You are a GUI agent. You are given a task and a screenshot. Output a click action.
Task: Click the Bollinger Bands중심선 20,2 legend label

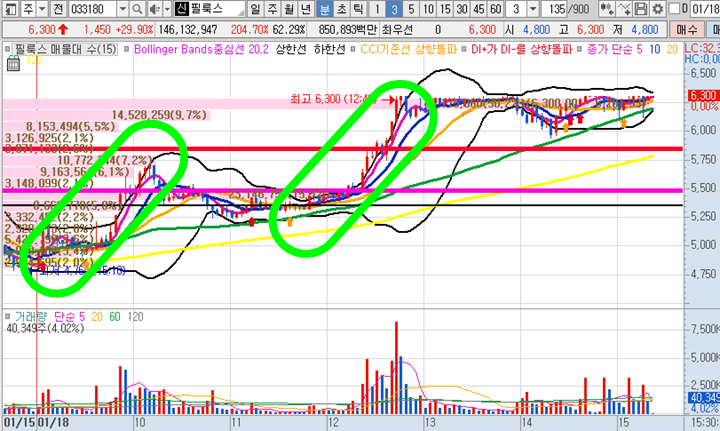(x=201, y=49)
